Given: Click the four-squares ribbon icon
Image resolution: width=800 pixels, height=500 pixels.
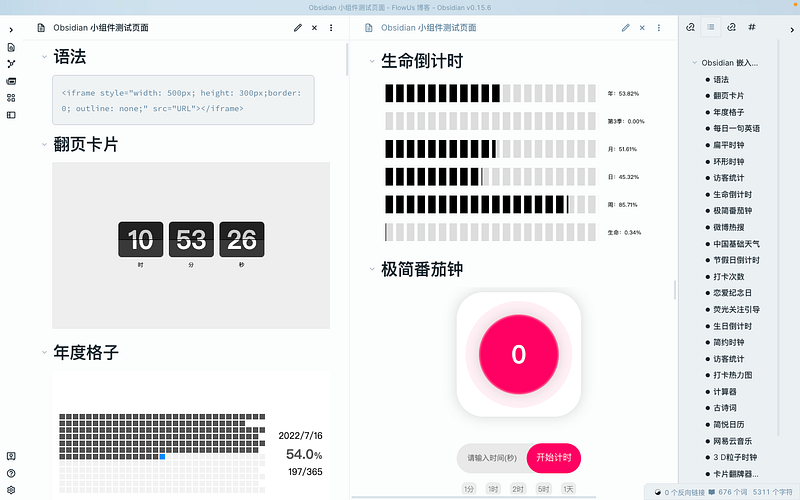Looking at the screenshot, I should 11,98.
